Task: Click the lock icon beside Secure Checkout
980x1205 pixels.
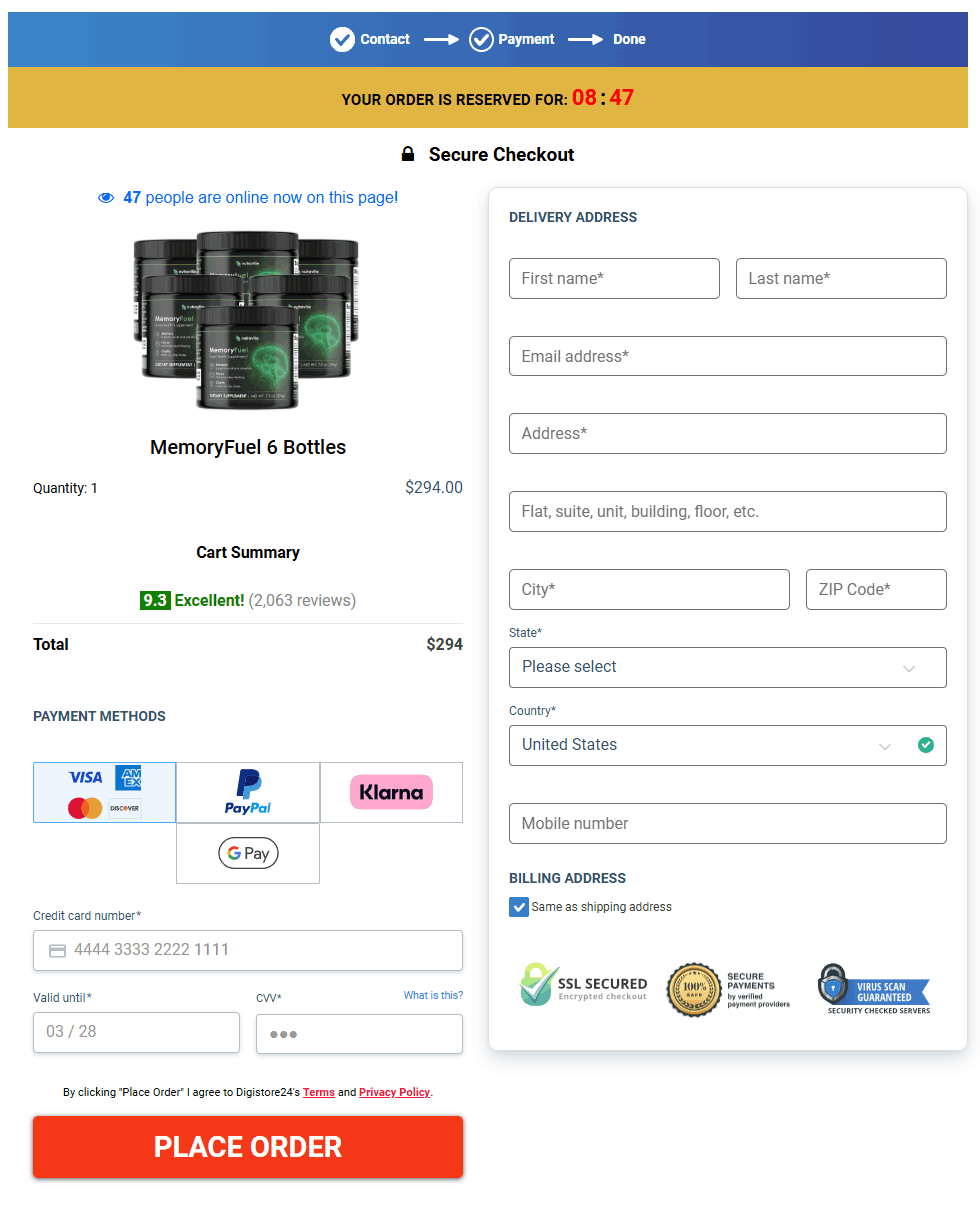Action: pos(408,154)
